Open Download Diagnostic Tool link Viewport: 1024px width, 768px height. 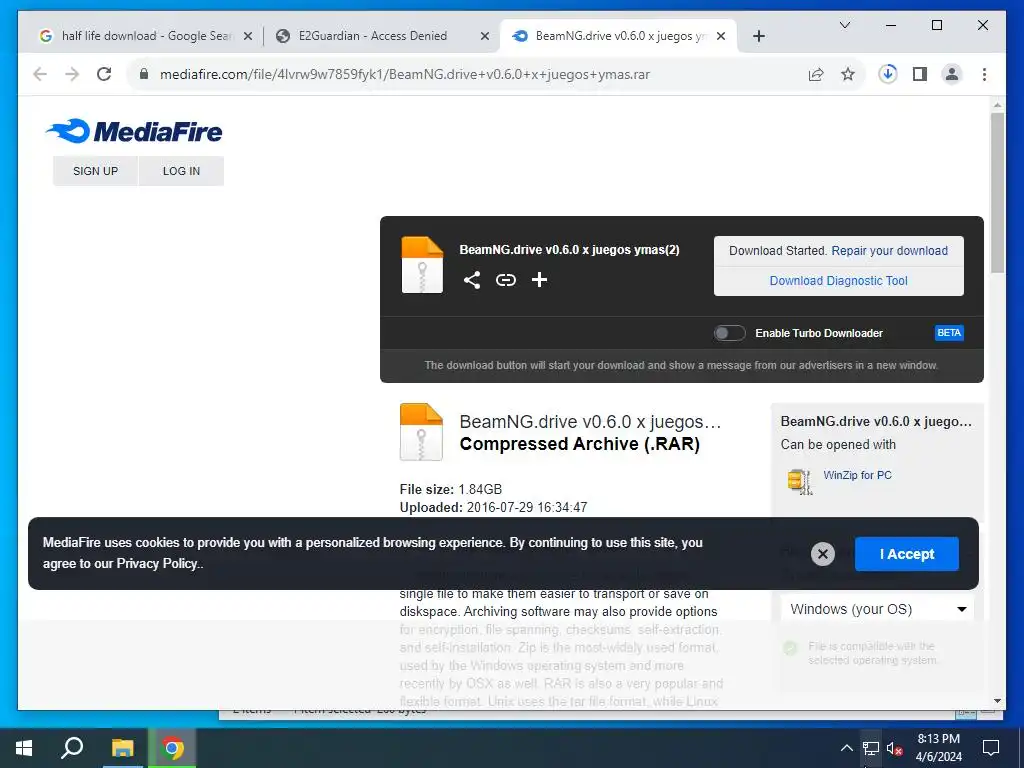pyautogui.click(x=839, y=281)
